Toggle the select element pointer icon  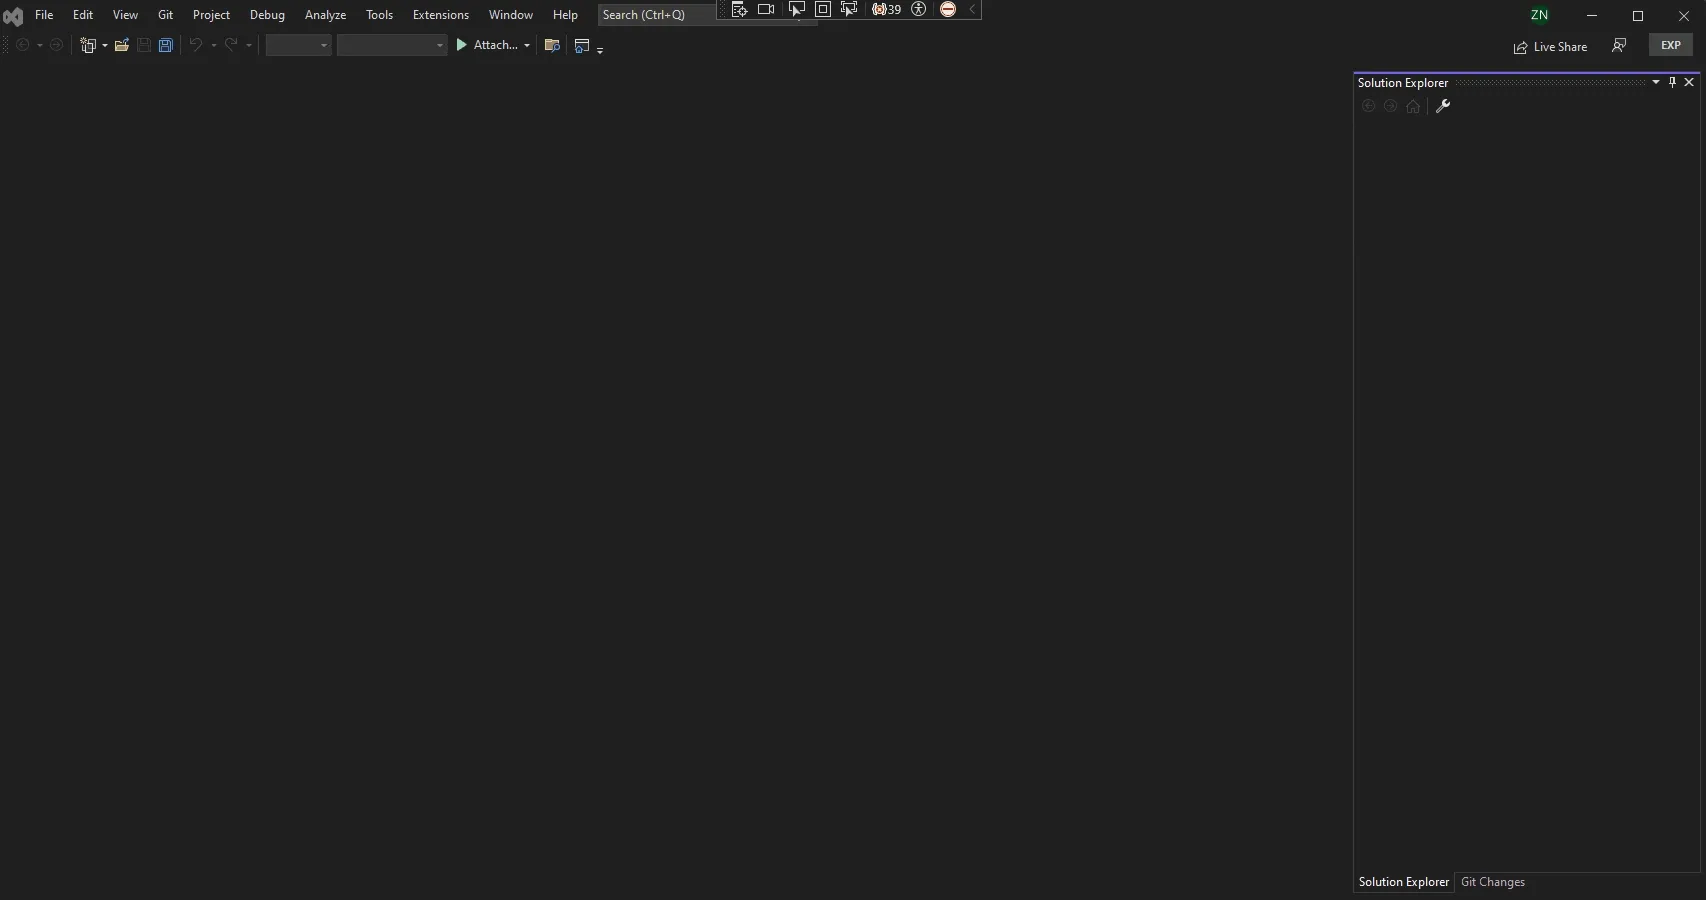[x=796, y=9]
